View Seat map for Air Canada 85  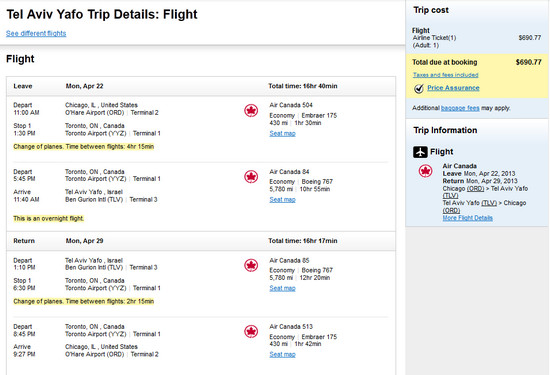[x=282, y=288]
